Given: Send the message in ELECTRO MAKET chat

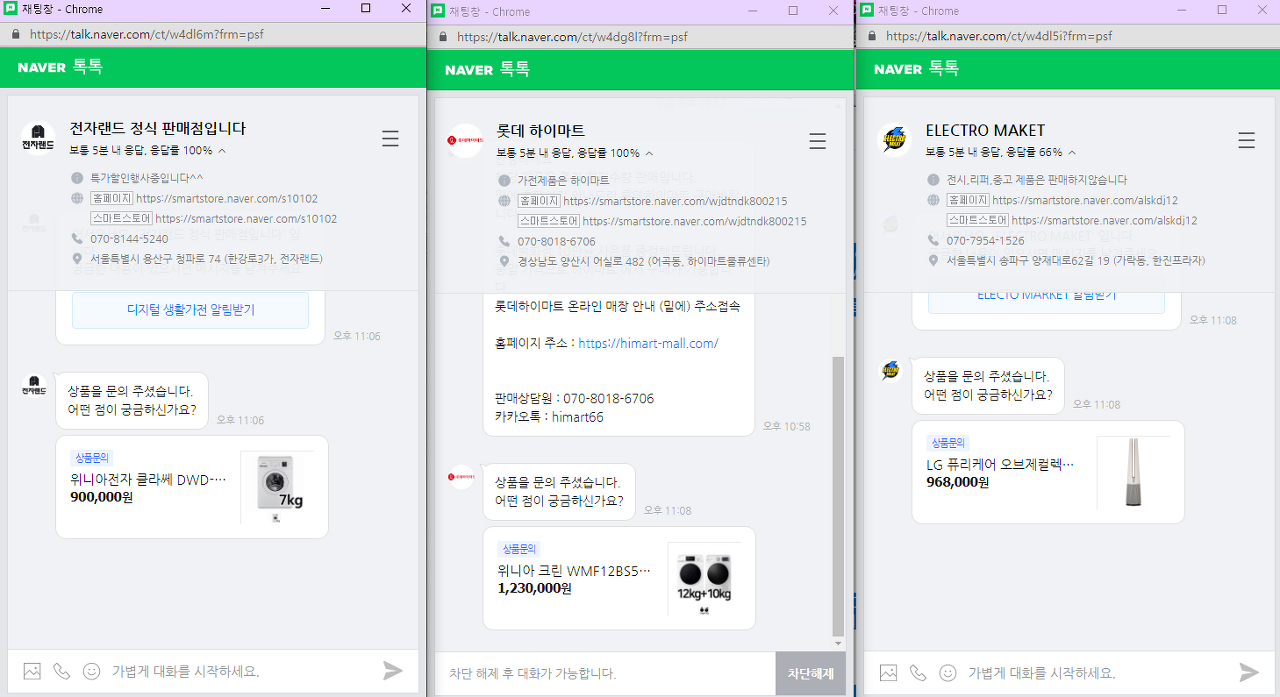Looking at the screenshot, I should pyautogui.click(x=1249, y=672).
